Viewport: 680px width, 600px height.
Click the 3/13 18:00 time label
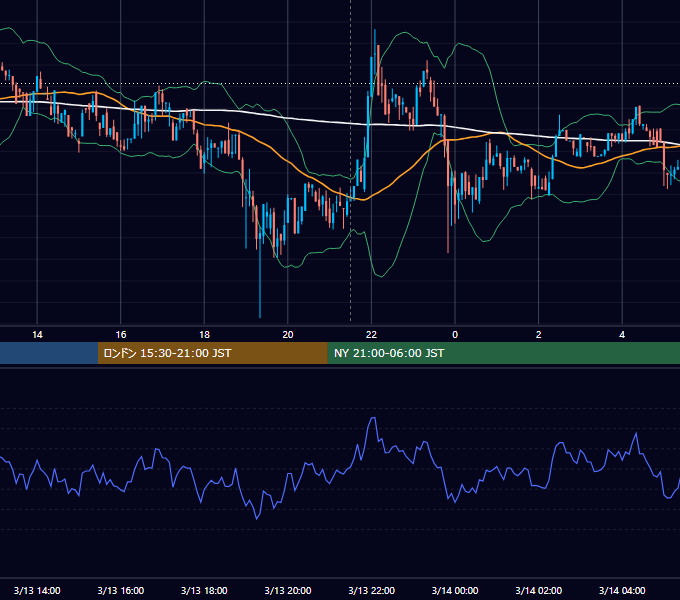pos(204,590)
